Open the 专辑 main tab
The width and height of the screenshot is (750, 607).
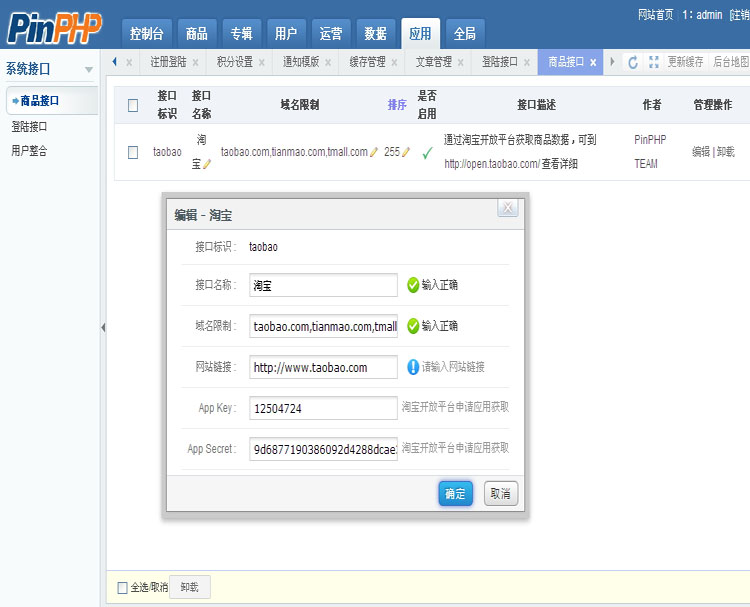241,34
